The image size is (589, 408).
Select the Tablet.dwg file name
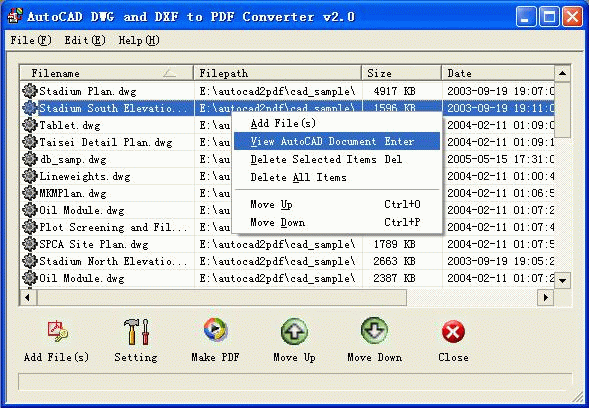[70, 125]
